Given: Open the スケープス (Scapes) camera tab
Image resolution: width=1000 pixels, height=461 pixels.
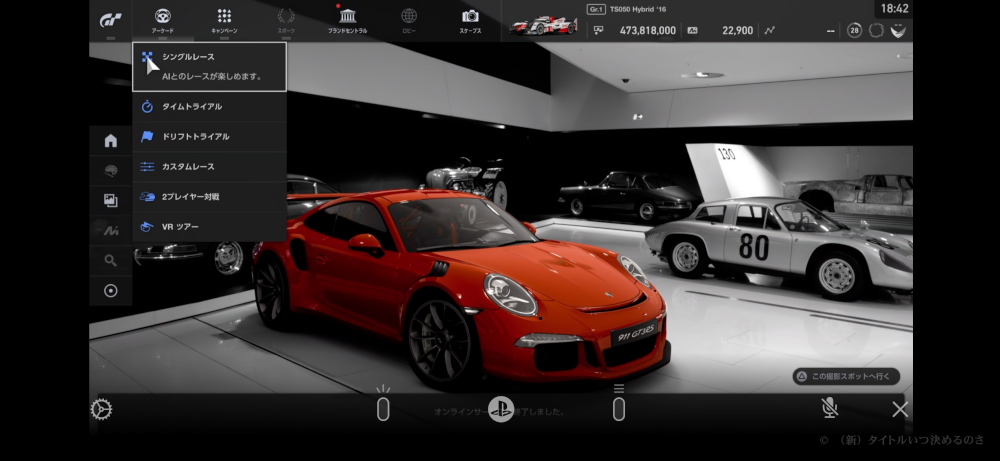Looking at the screenshot, I should click(470, 21).
